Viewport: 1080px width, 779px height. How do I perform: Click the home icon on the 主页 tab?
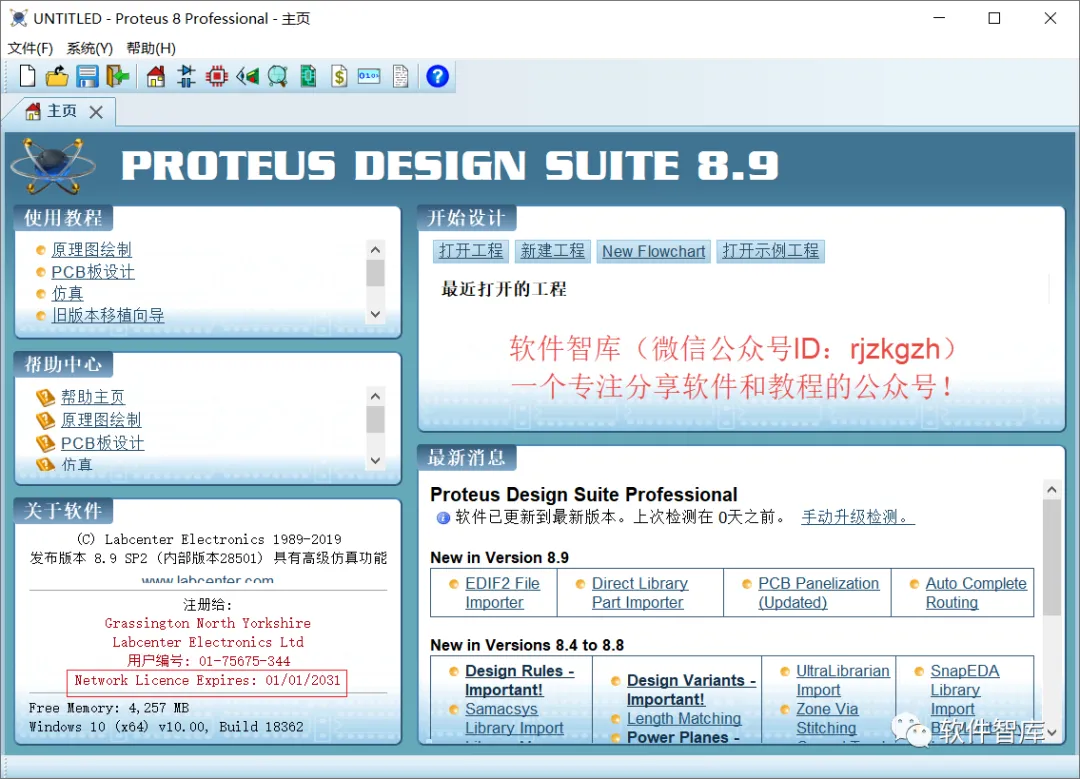tap(33, 112)
